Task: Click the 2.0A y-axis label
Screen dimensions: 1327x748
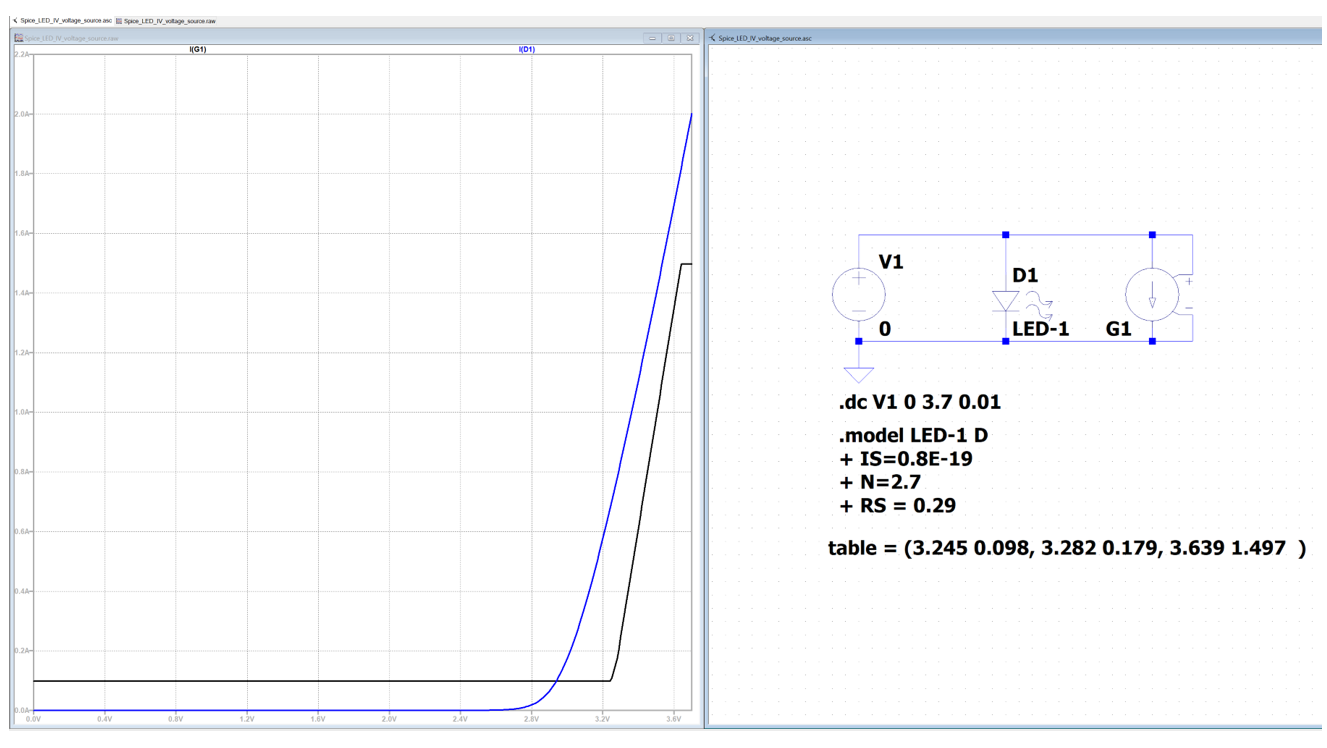Action: pos(22,114)
